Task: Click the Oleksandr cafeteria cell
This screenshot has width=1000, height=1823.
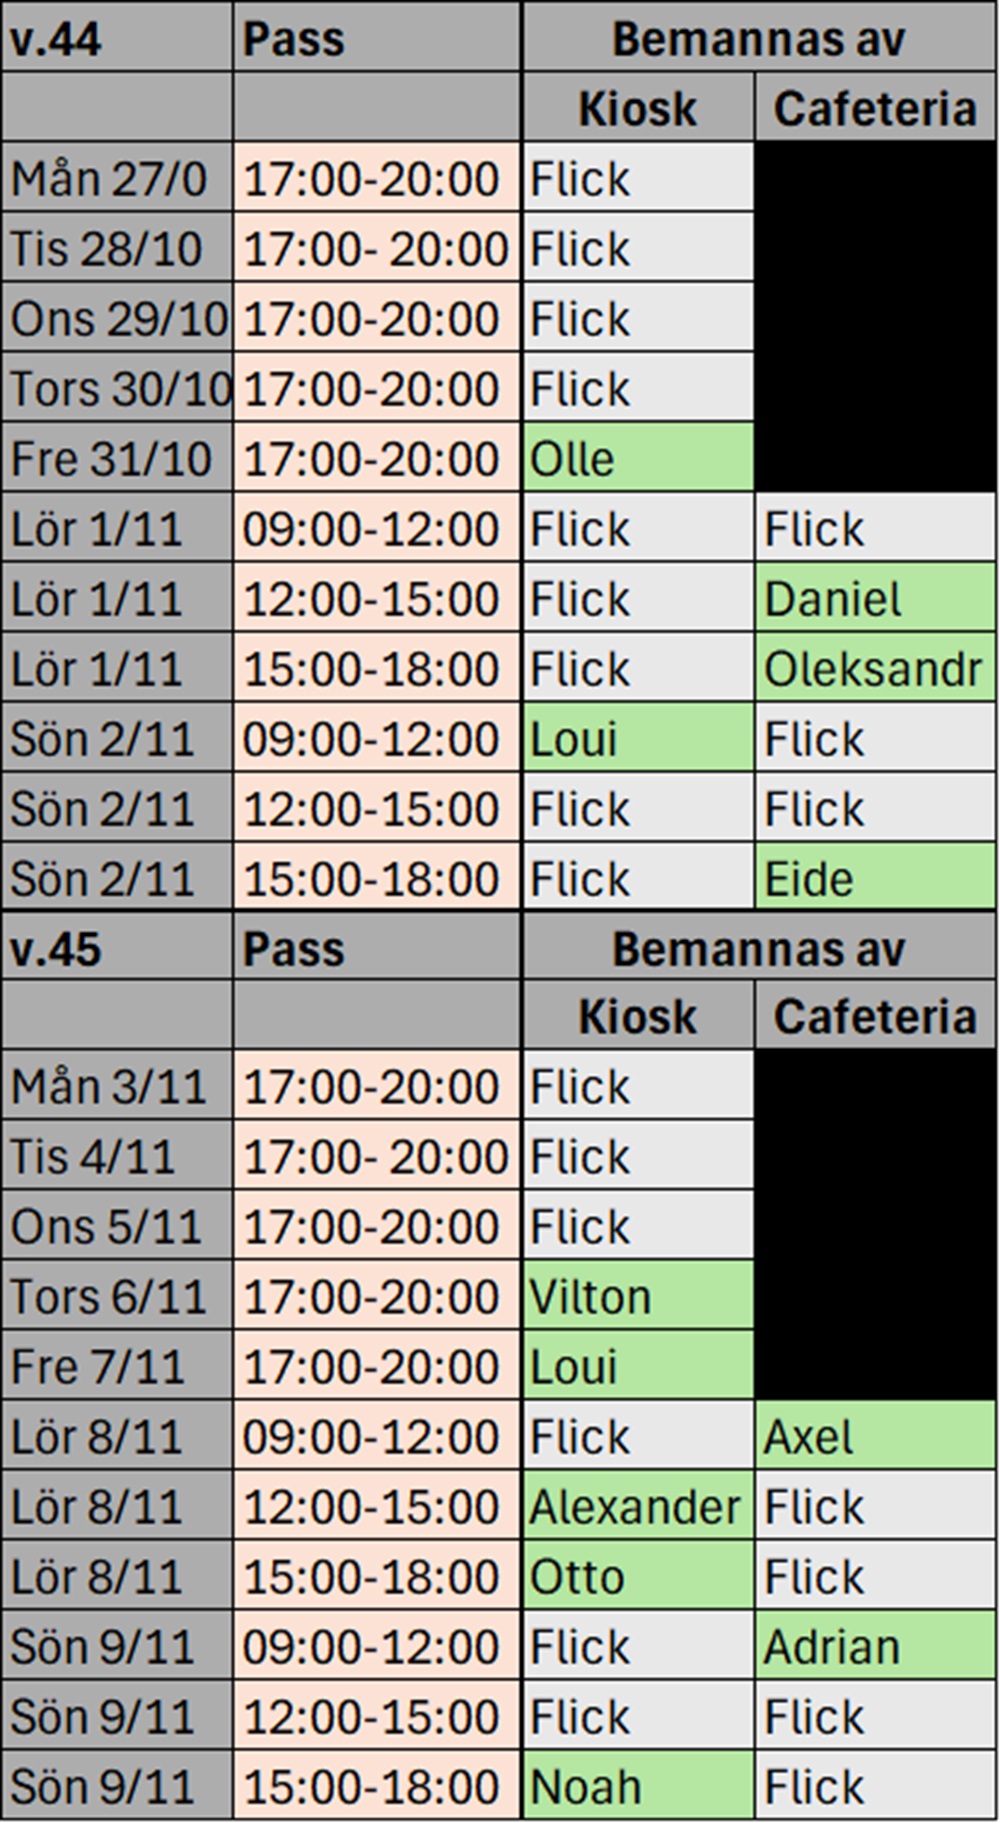Action: point(875,669)
